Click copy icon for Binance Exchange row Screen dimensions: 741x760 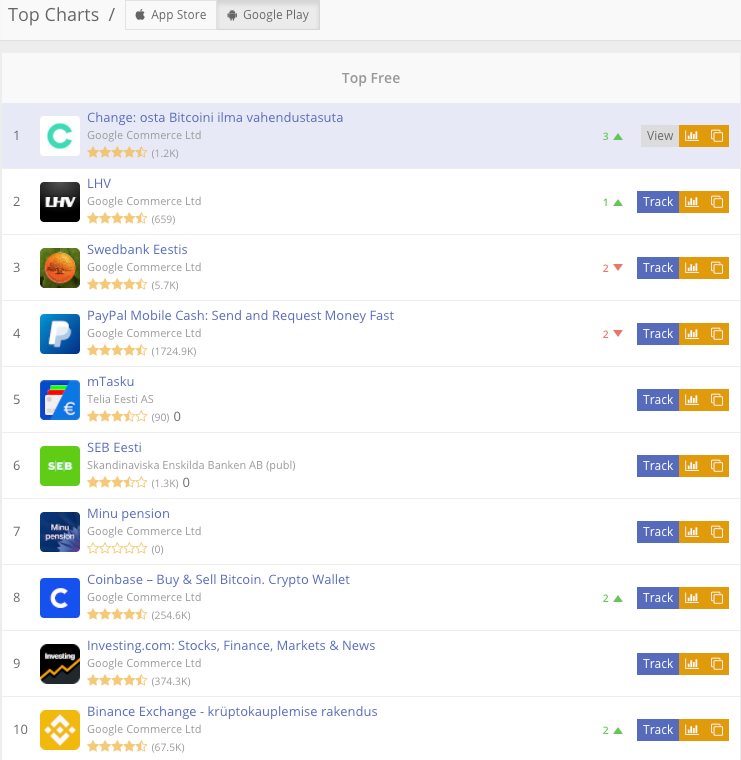point(717,729)
